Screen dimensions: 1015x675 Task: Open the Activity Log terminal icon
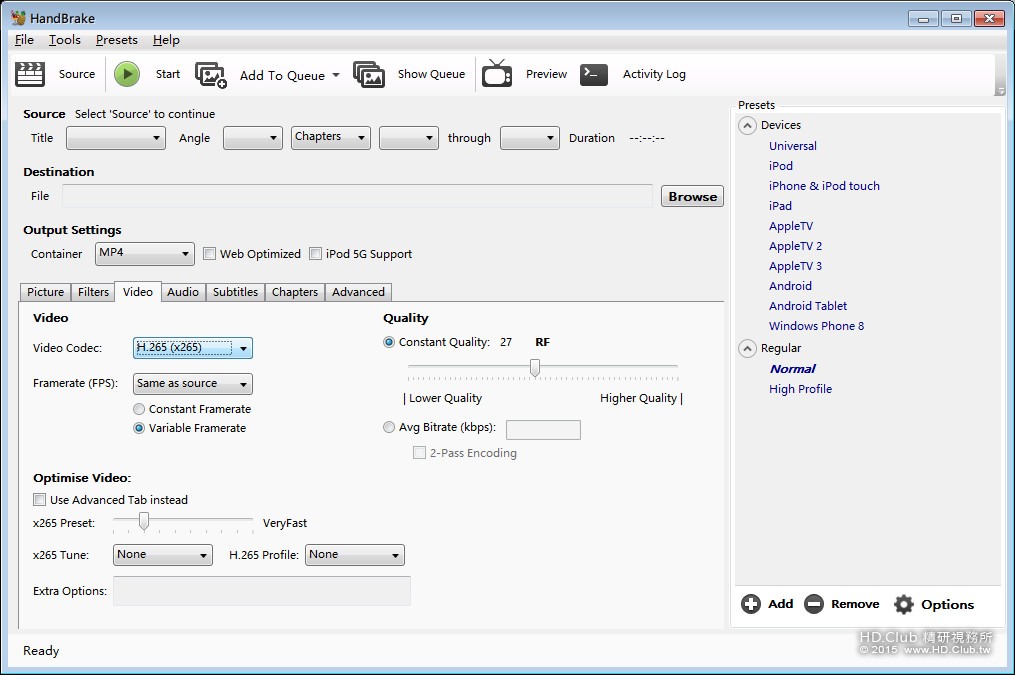[x=594, y=74]
